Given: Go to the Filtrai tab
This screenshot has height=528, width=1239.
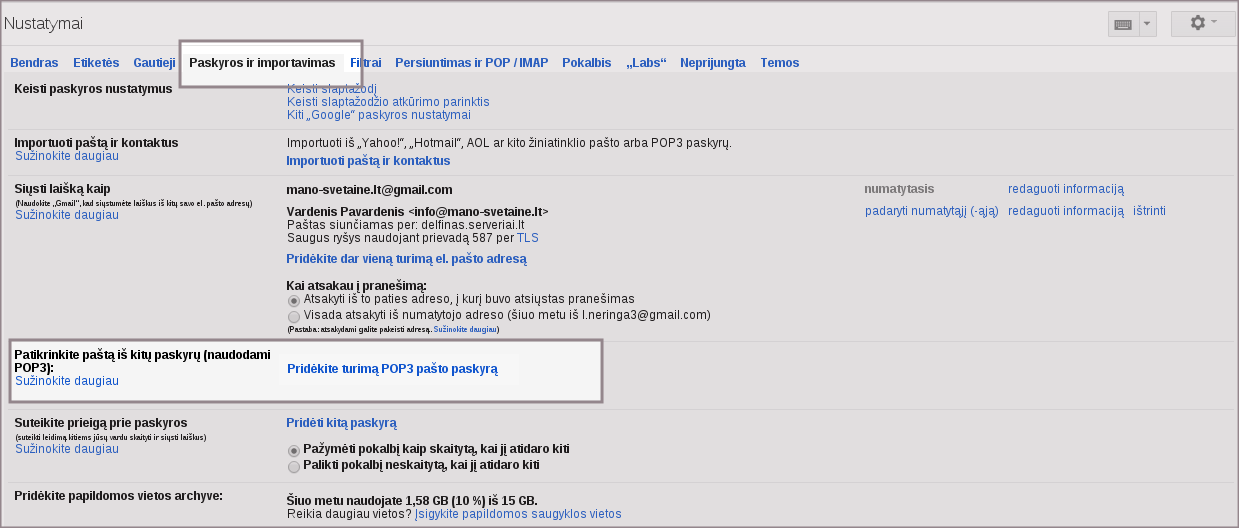Looking at the screenshot, I should click(365, 63).
